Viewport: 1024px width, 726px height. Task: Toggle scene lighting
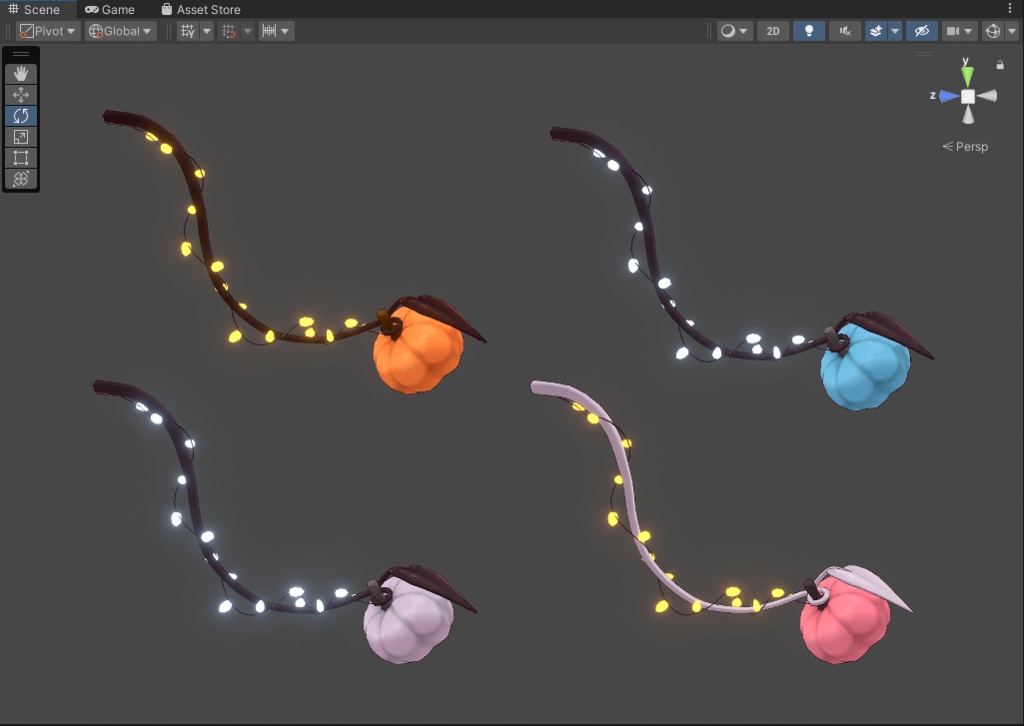(808, 31)
